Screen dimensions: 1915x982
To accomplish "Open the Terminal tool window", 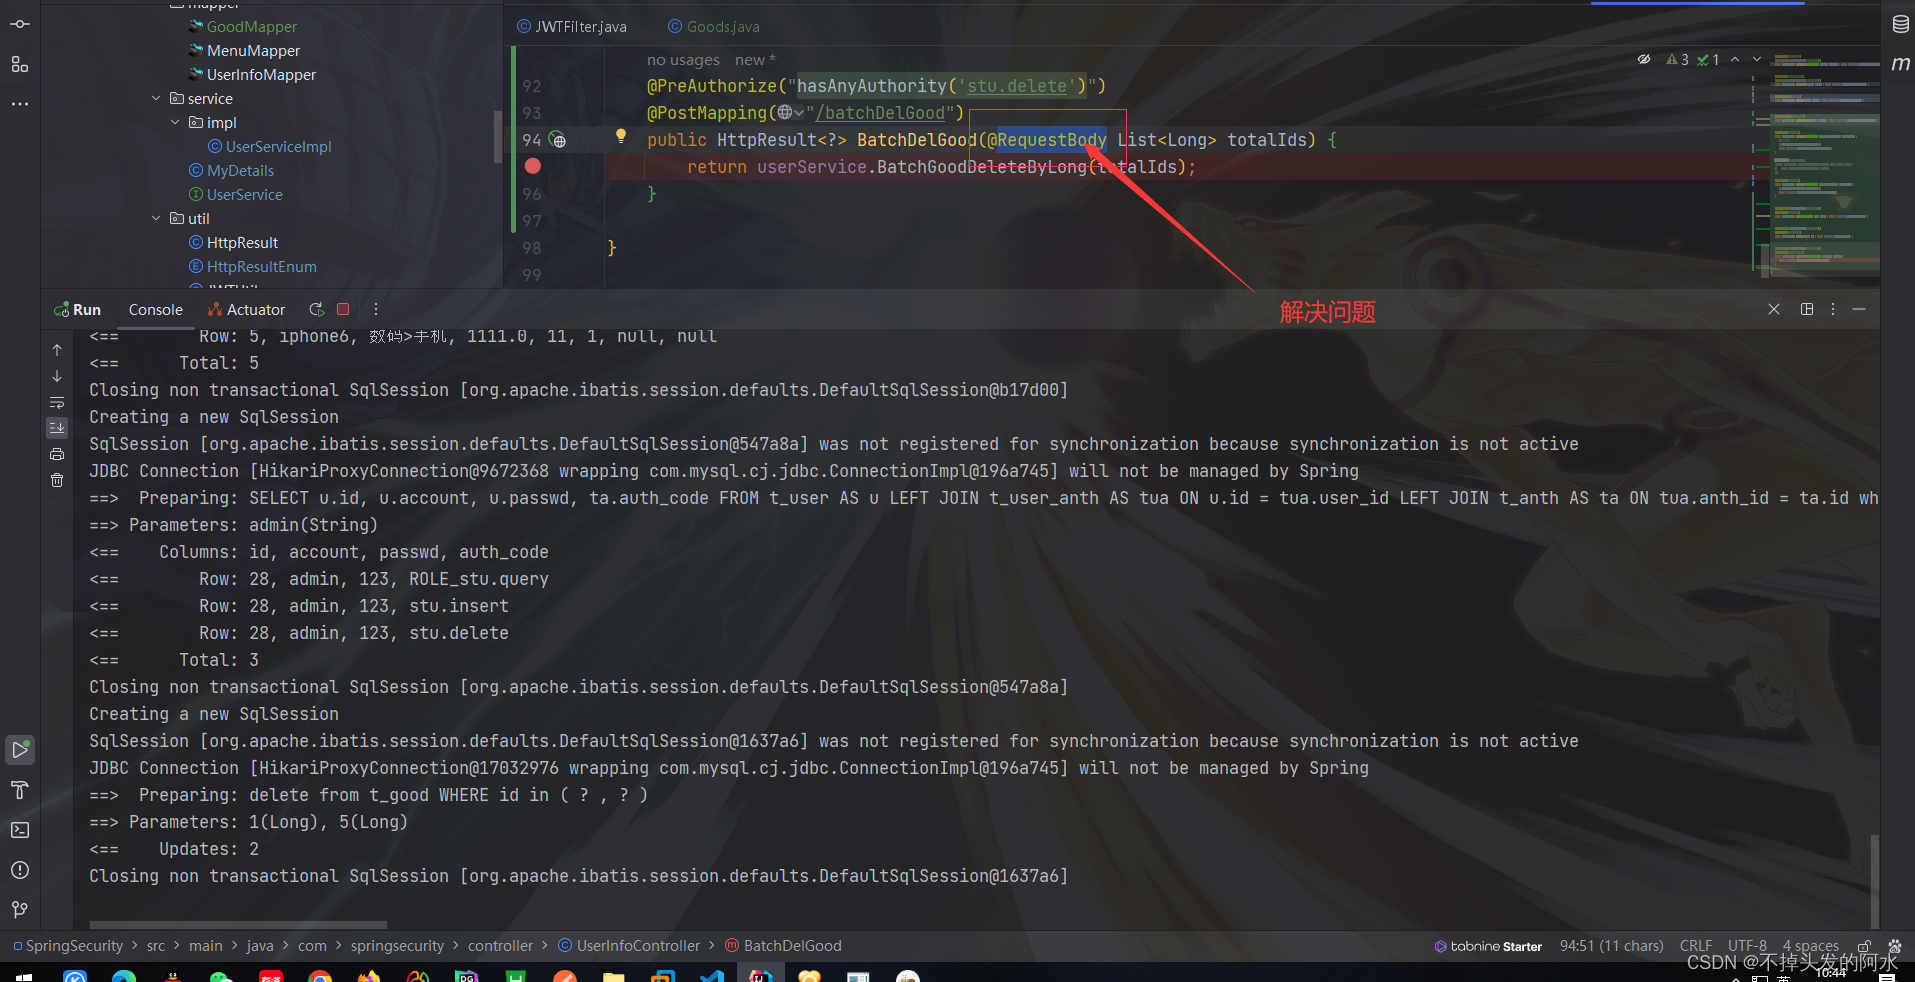I will pos(20,830).
